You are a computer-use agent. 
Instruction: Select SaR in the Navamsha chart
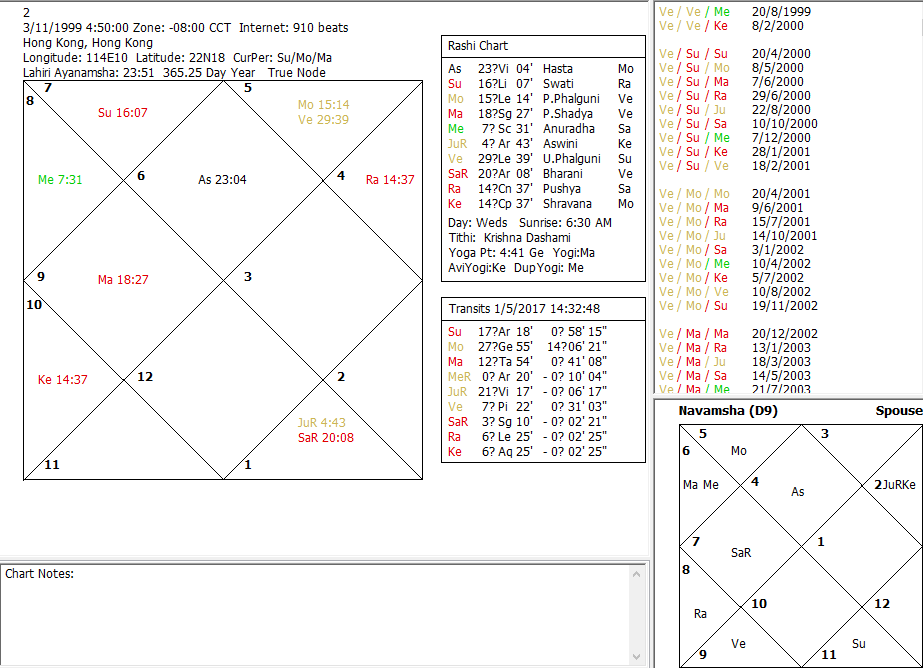[x=741, y=552]
